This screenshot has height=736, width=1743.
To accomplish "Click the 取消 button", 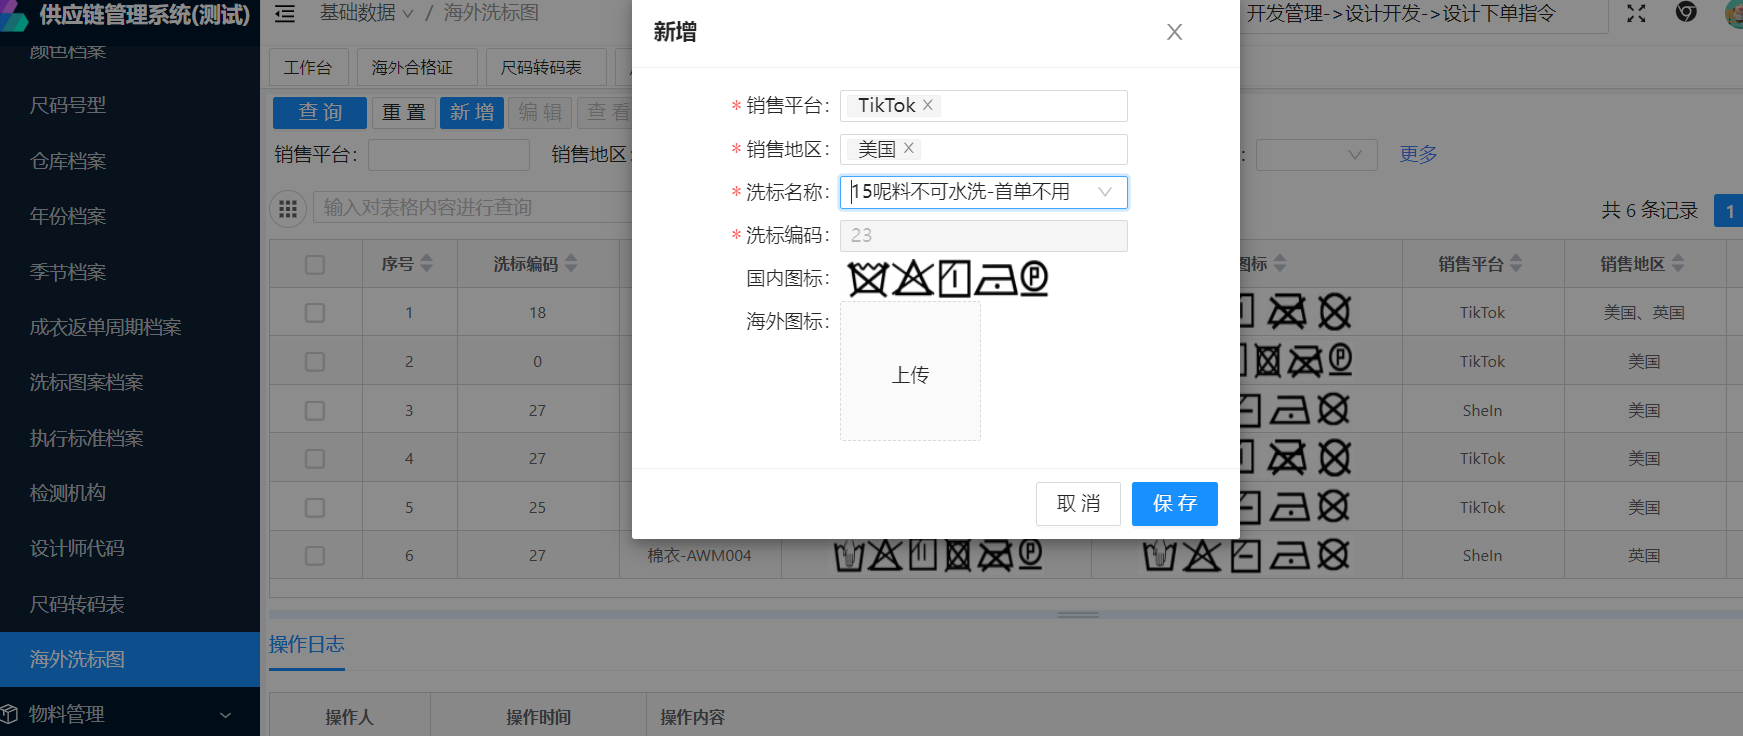I will click(x=1078, y=504).
